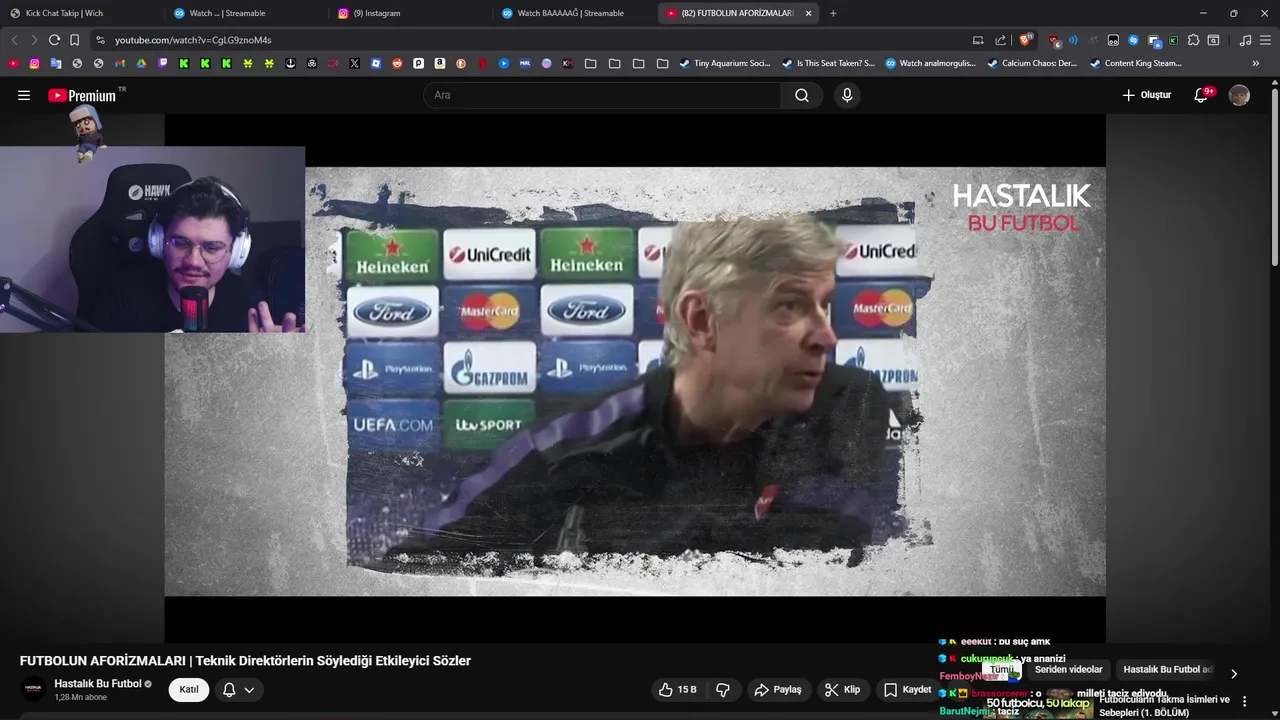Focus the Ara search field
1280x720 pixels.
pos(603,95)
